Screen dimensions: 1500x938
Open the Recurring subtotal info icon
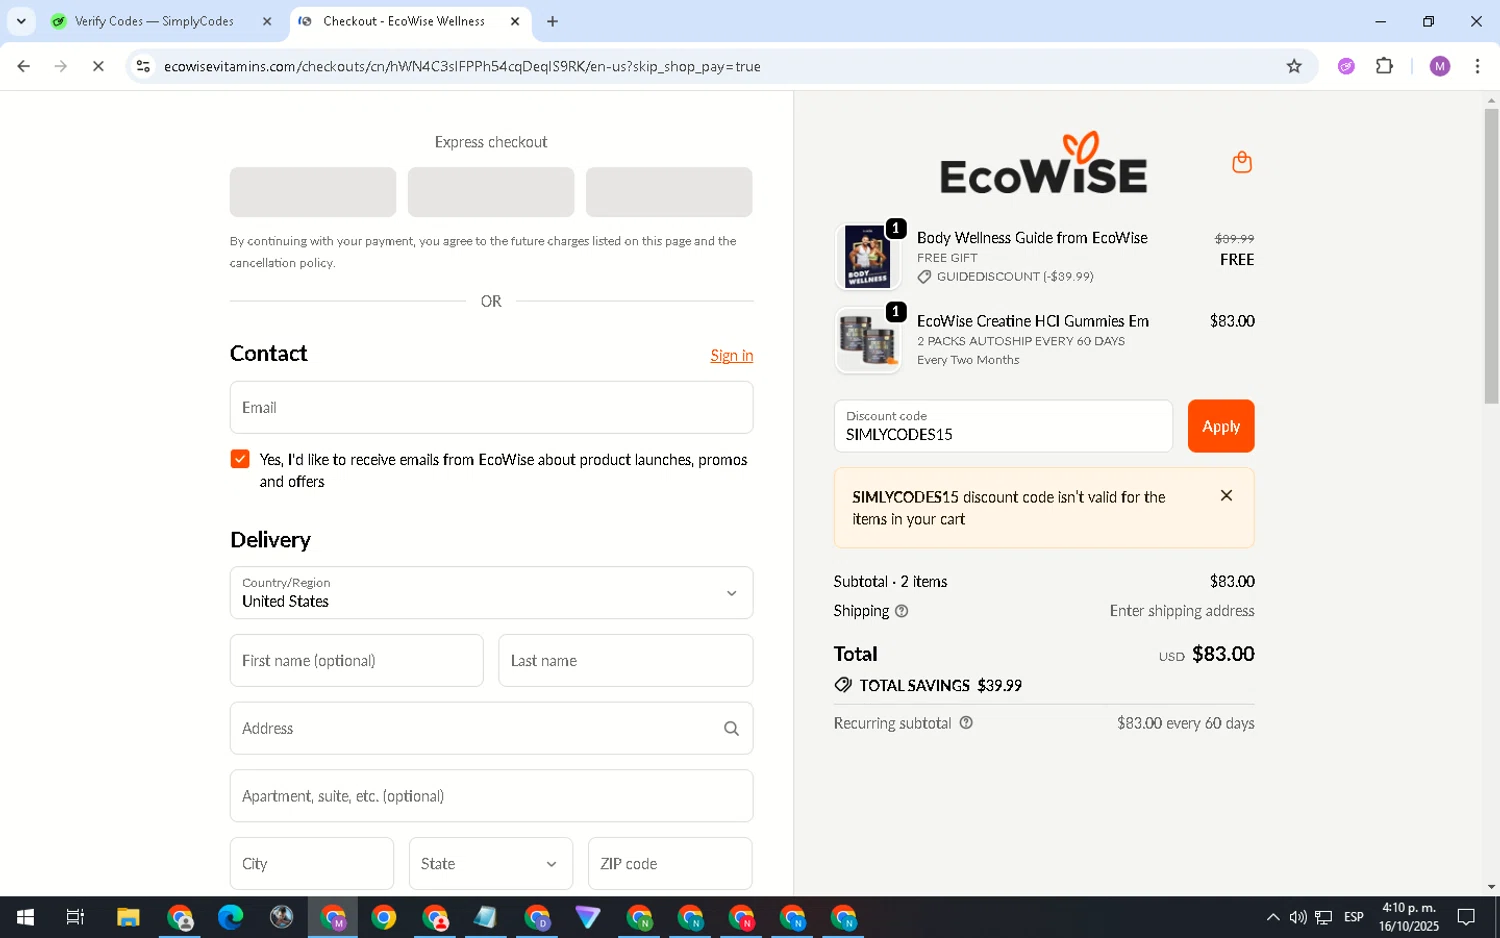point(966,723)
